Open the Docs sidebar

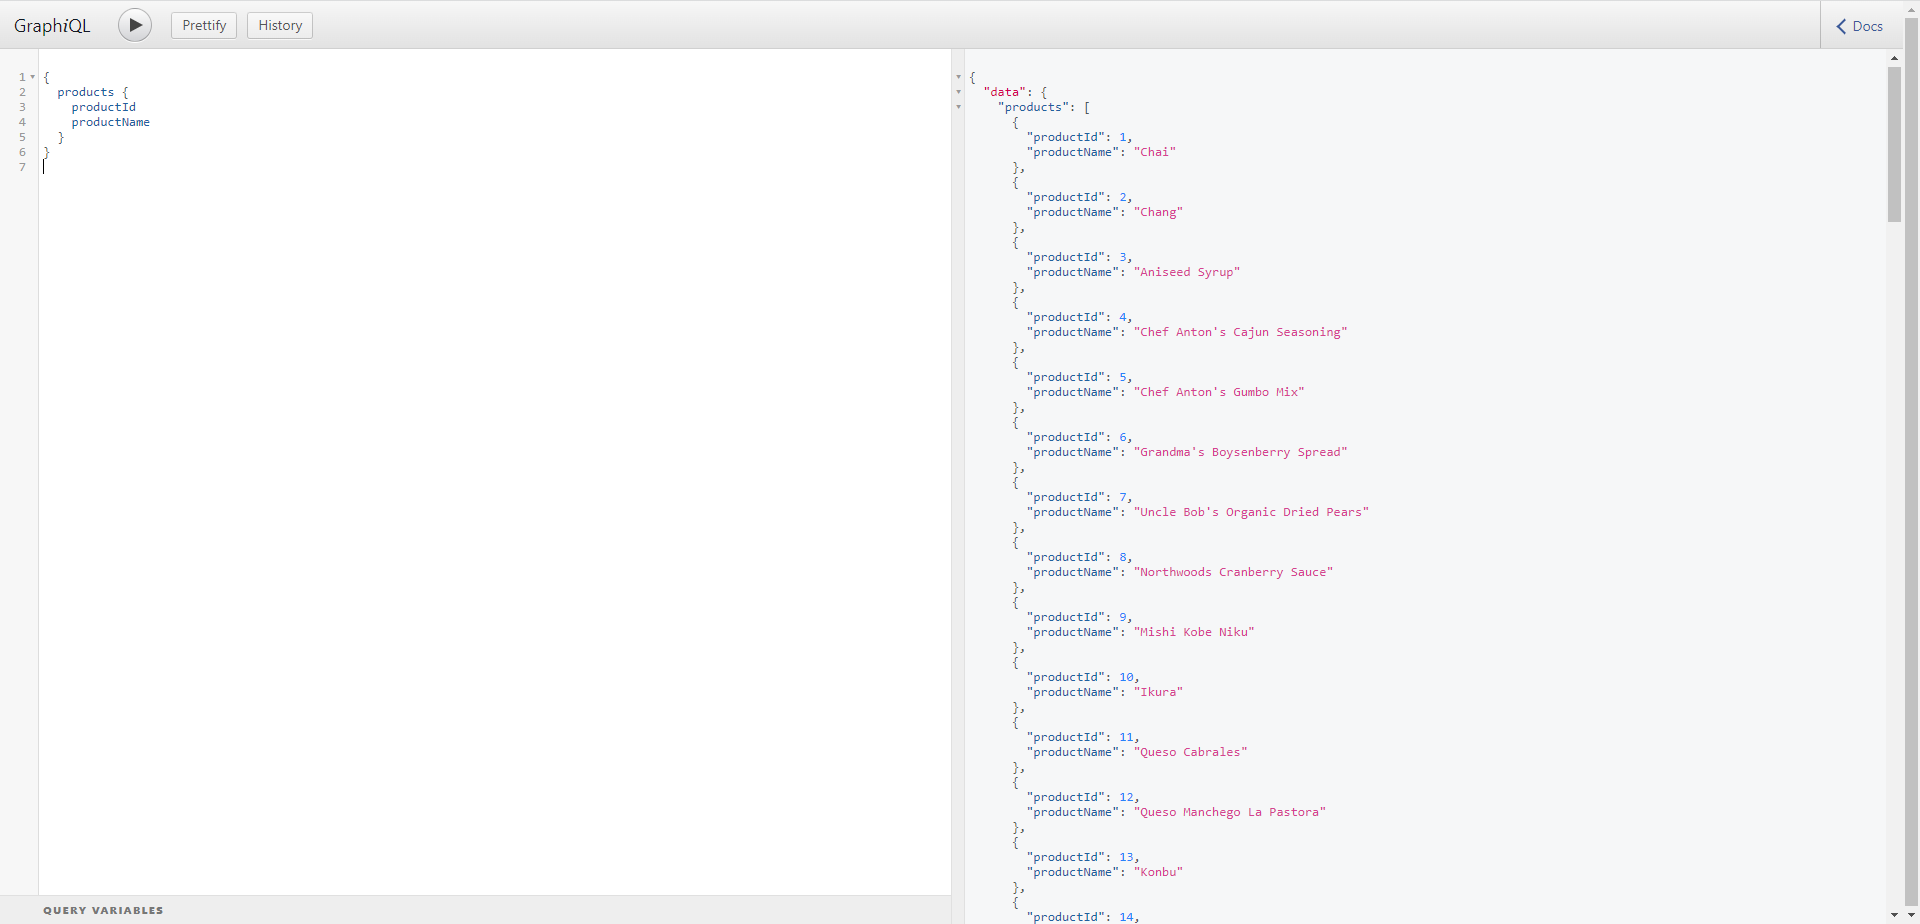pos(1868,25)
